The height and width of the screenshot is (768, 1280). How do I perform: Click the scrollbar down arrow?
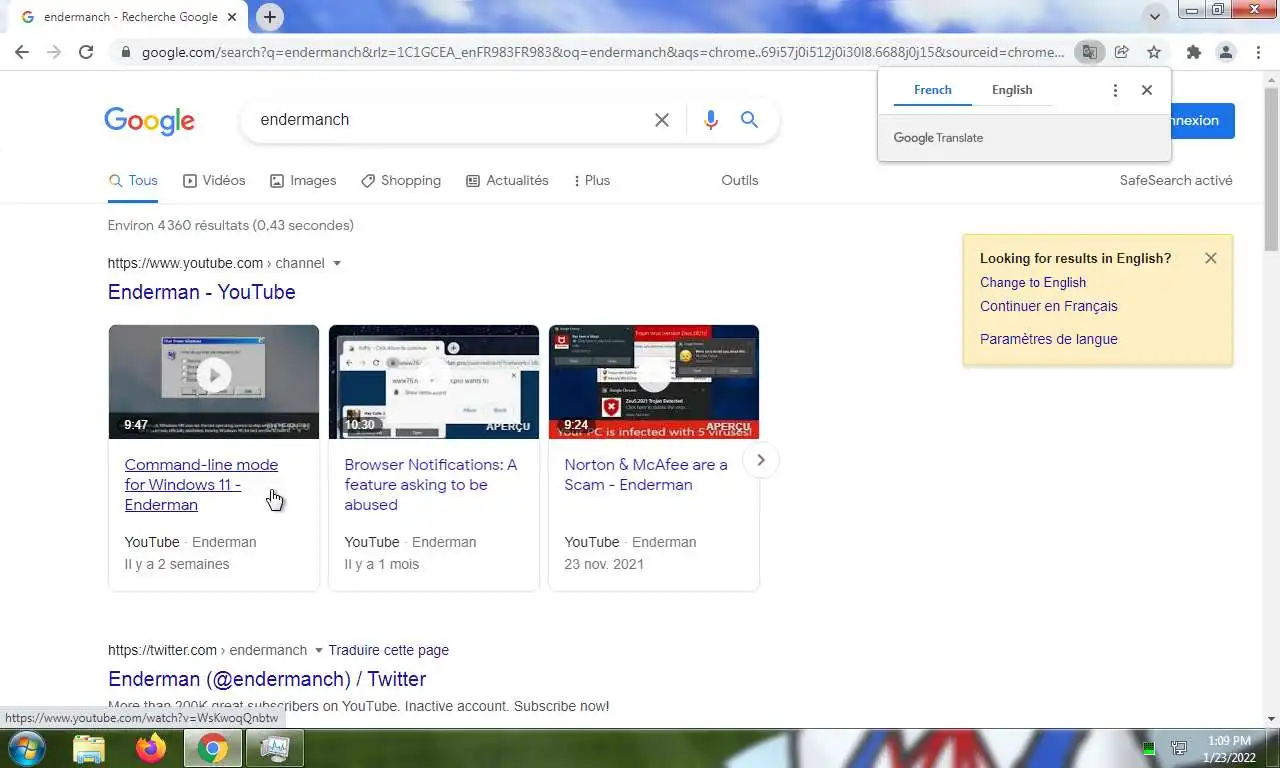(1271, 719)
